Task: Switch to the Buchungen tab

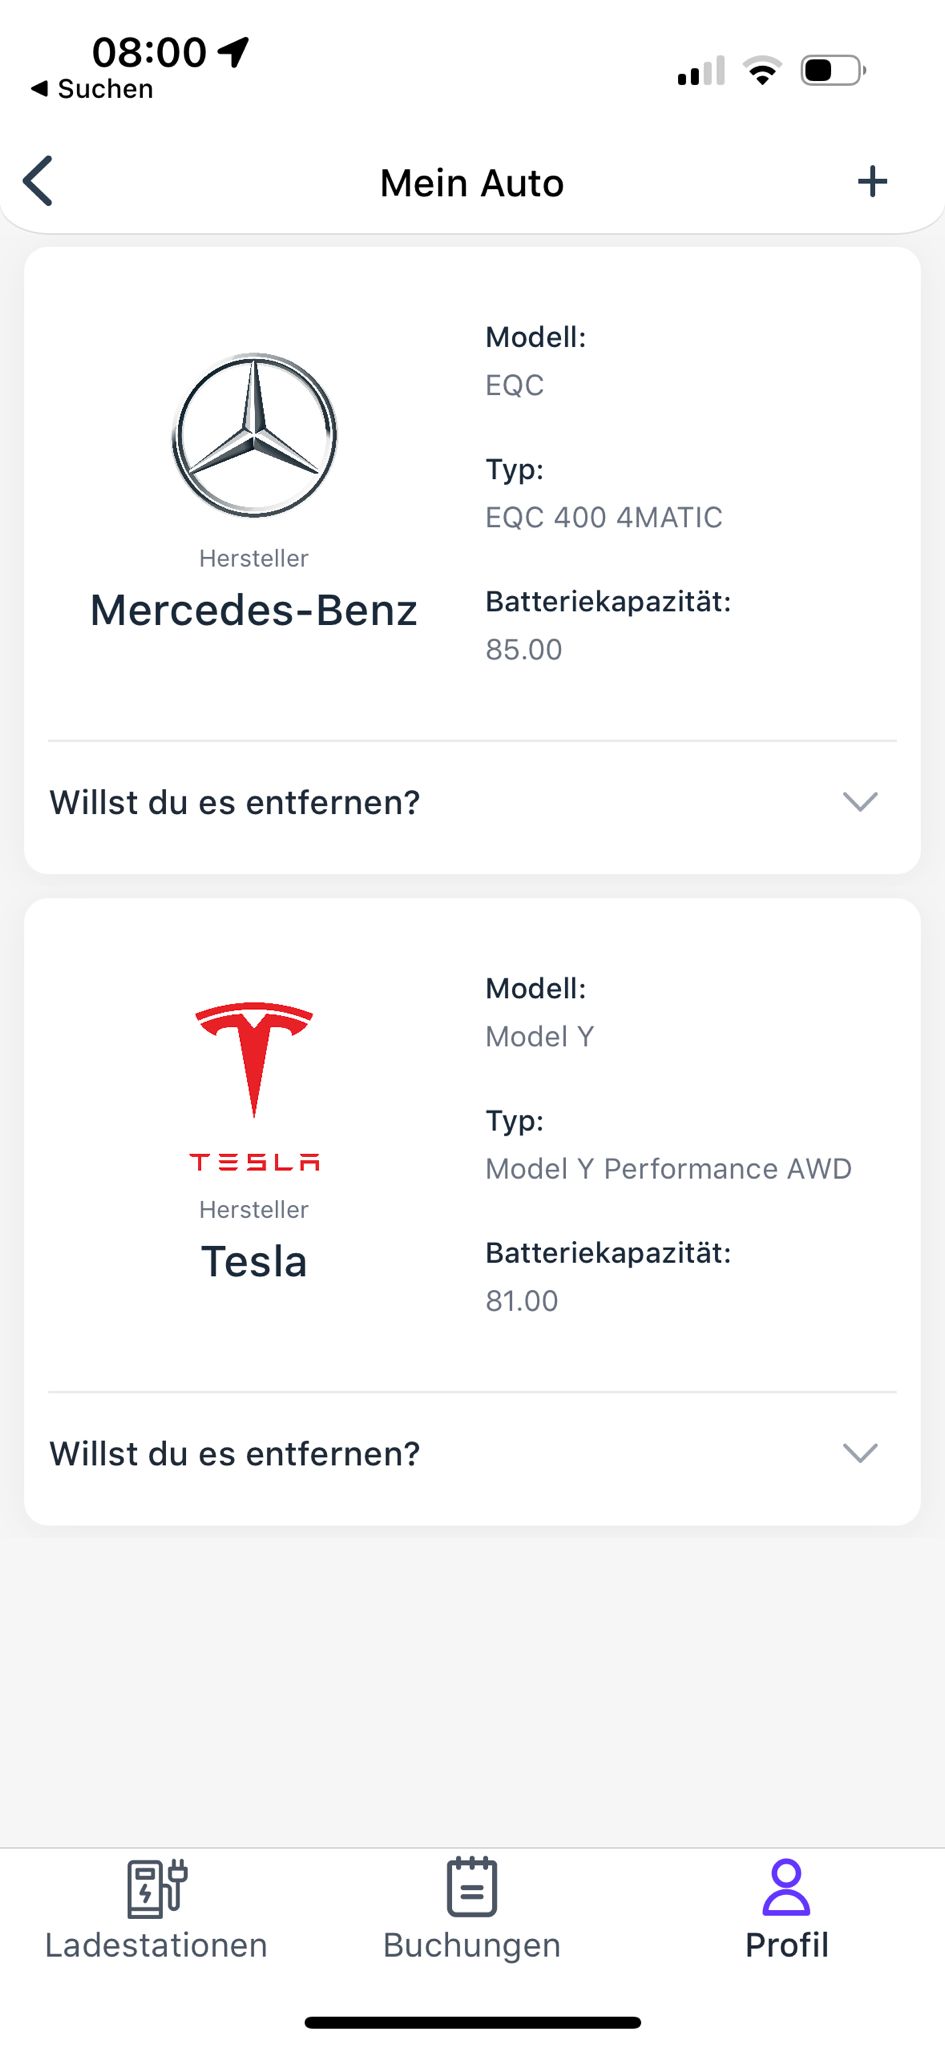Action: [471, 1945]
